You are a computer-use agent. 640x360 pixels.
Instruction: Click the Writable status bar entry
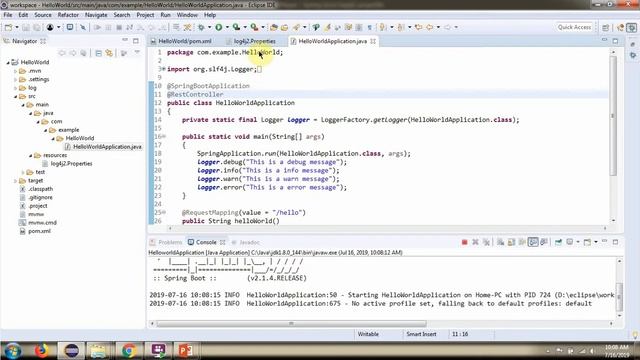coord(368,334)
